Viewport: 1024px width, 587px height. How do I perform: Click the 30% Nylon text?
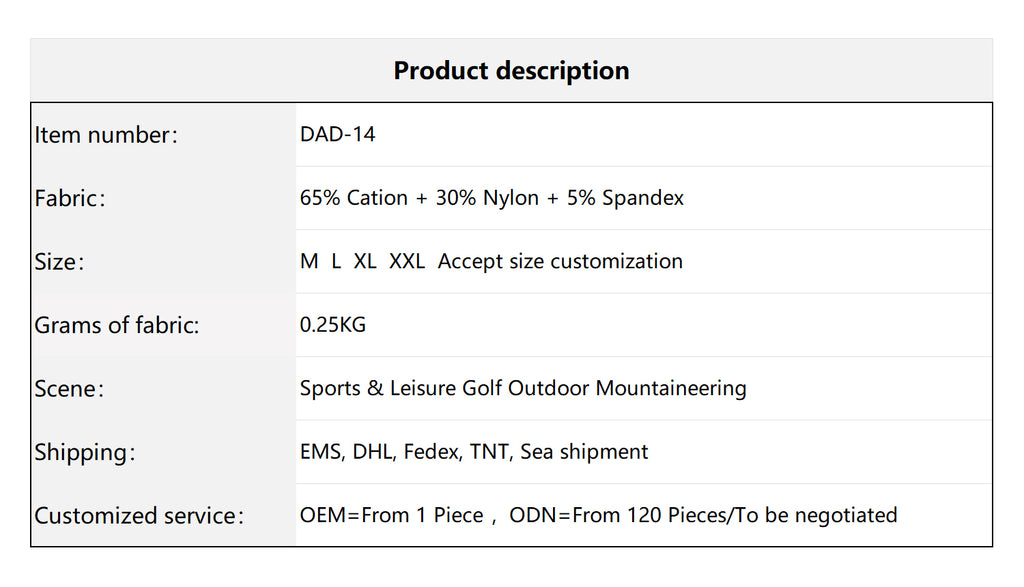(487, 198)
